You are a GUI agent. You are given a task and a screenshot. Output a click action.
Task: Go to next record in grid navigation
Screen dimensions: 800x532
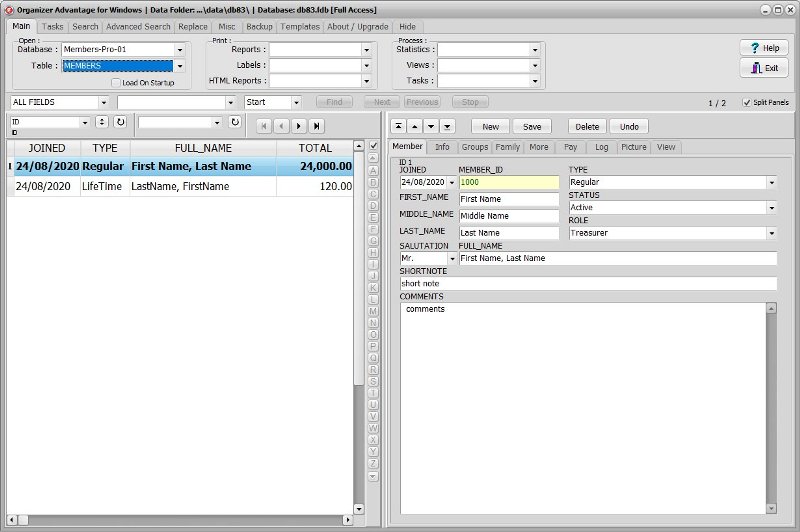coord(298,126)
